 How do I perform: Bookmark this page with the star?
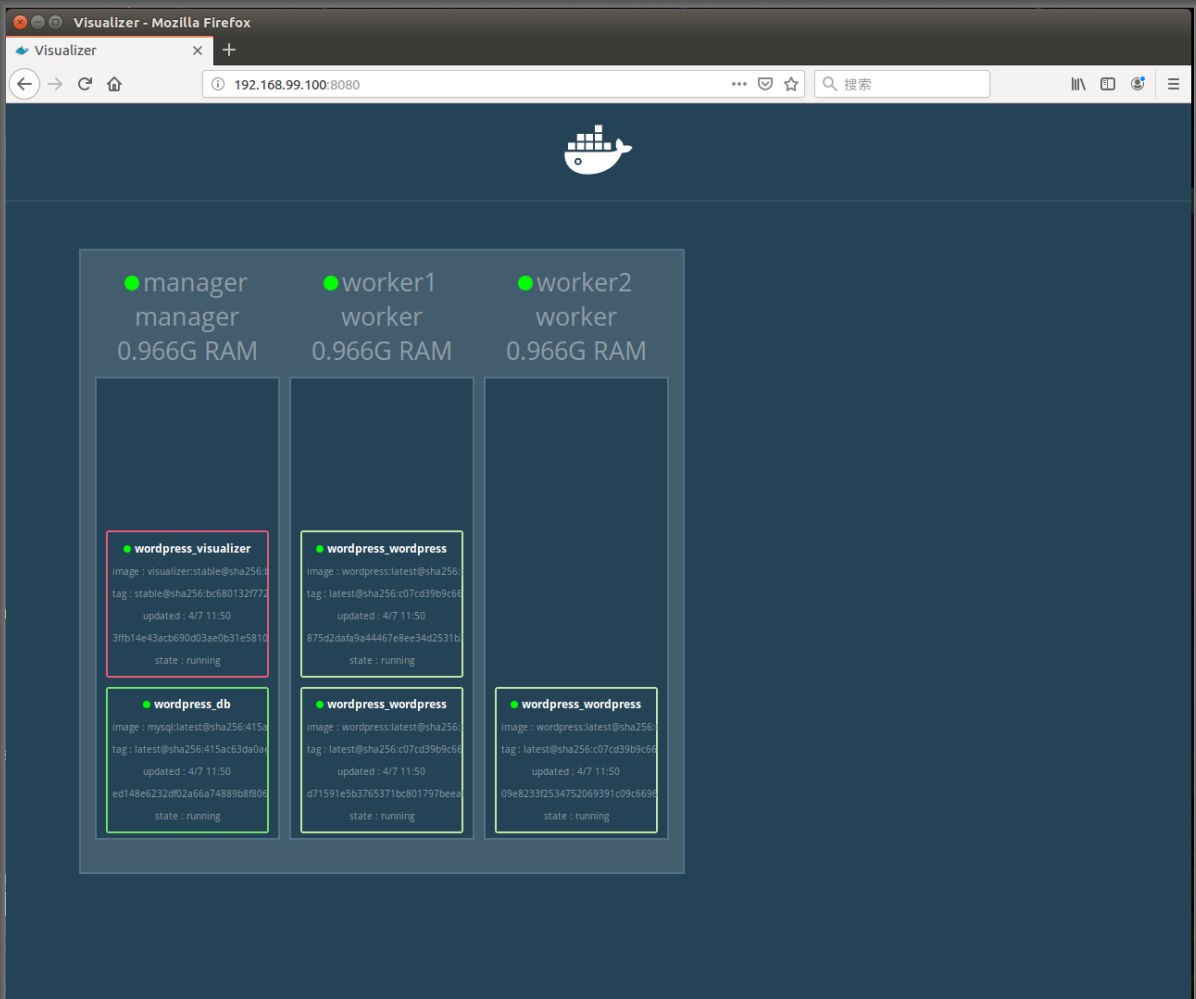(x=791, y=84)
